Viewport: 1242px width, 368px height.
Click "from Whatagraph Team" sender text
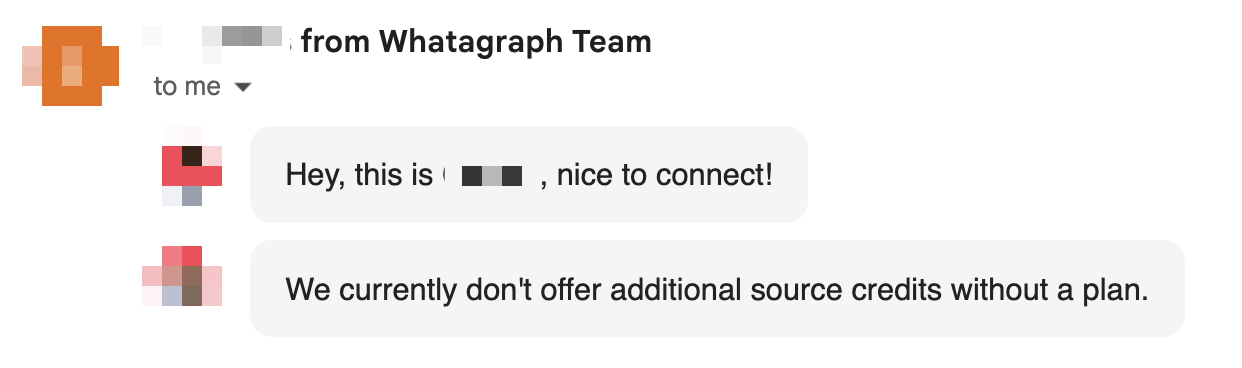pyautogui.click(x=476, y=41)
